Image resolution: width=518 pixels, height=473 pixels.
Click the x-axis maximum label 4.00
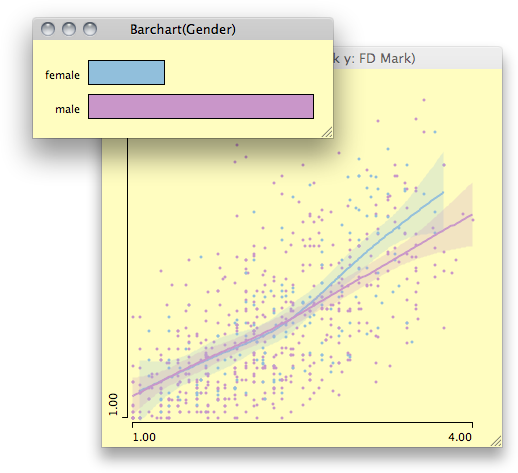(x=460, y=437)
